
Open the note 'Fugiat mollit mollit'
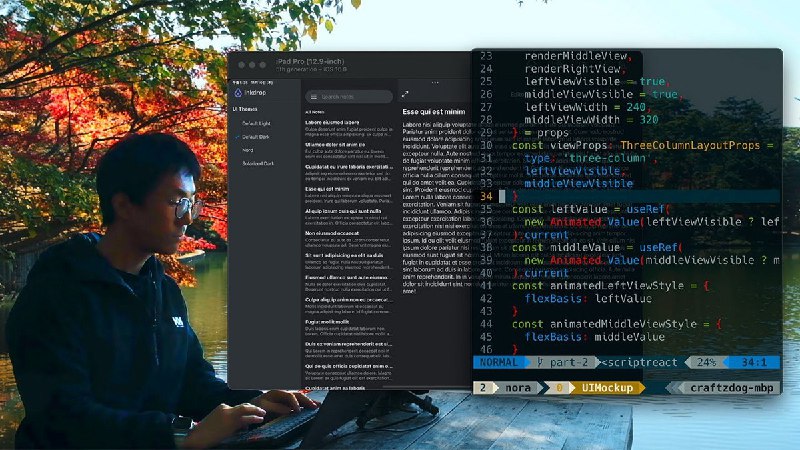pos(327,320)
